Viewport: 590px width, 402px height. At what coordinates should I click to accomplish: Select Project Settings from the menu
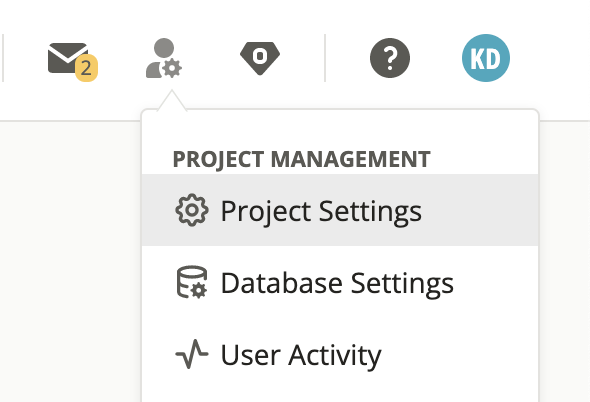(x=340, y=210)
